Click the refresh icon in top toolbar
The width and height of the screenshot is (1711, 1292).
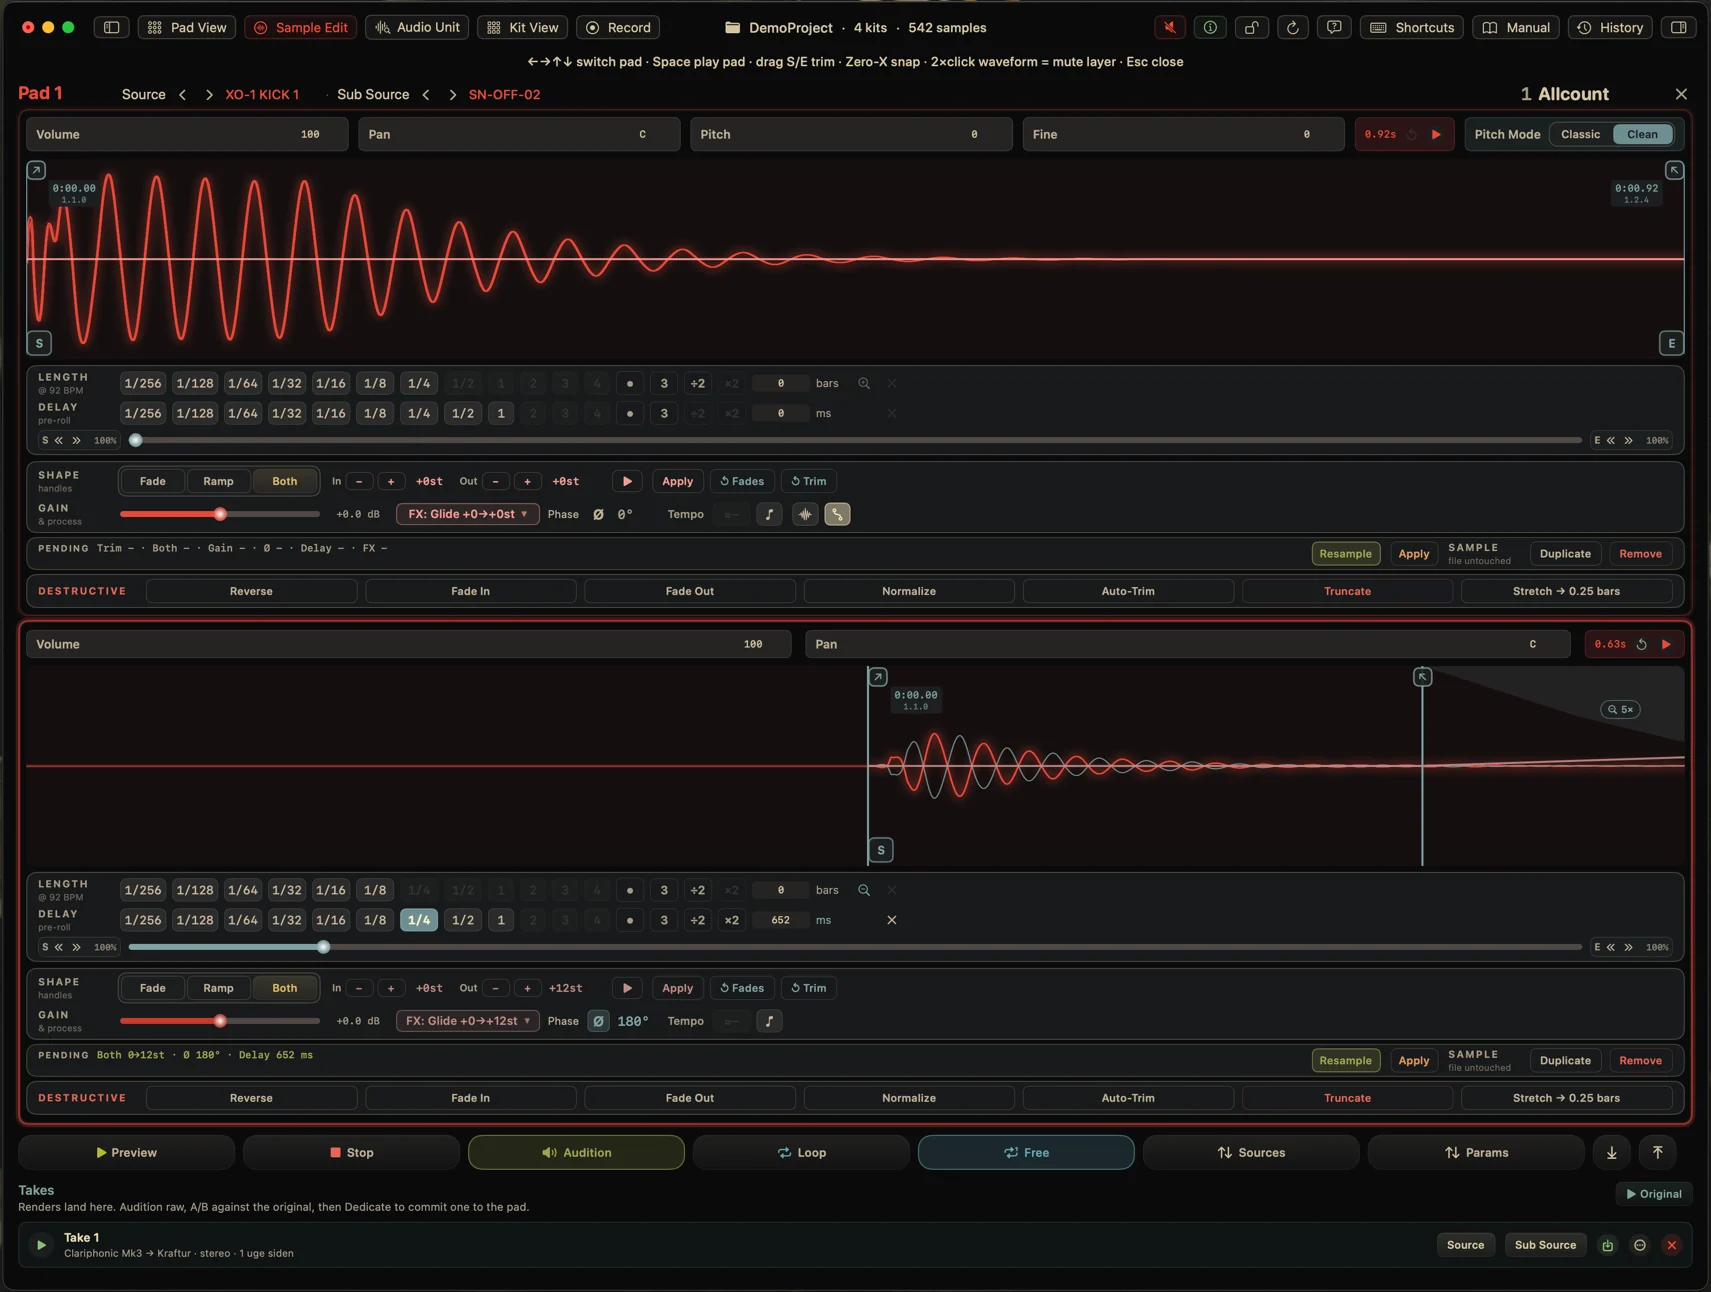(x=1292, y=27)
